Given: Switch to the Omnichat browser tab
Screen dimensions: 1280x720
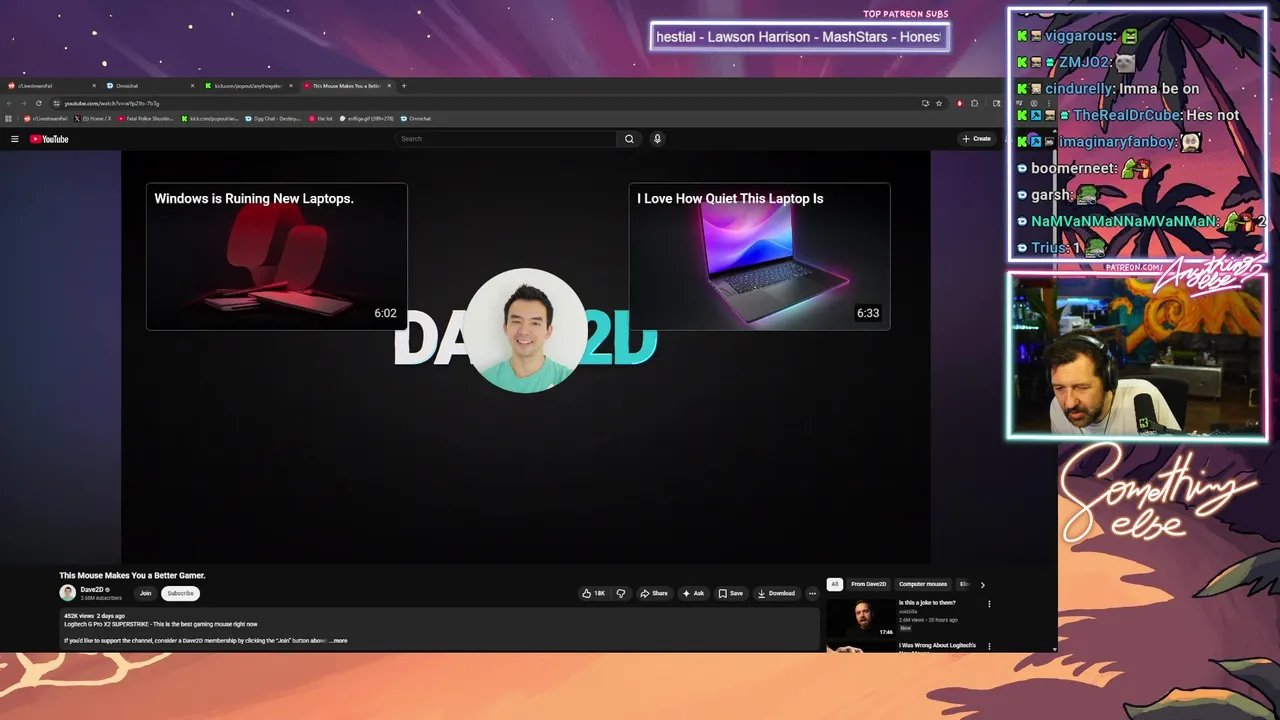Looking at the screenshot, I should (150, 86).
